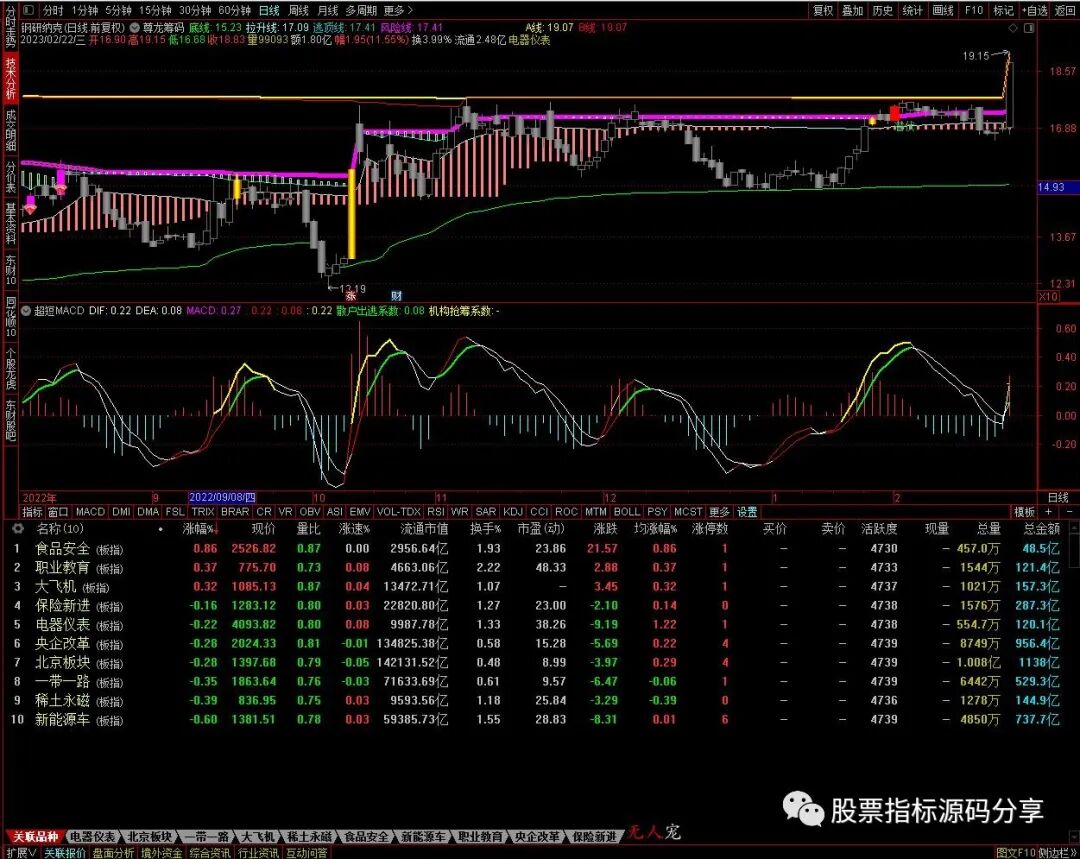Expand the 更多 period options arrow
The image size is (1080, 859).
(410, 10)
